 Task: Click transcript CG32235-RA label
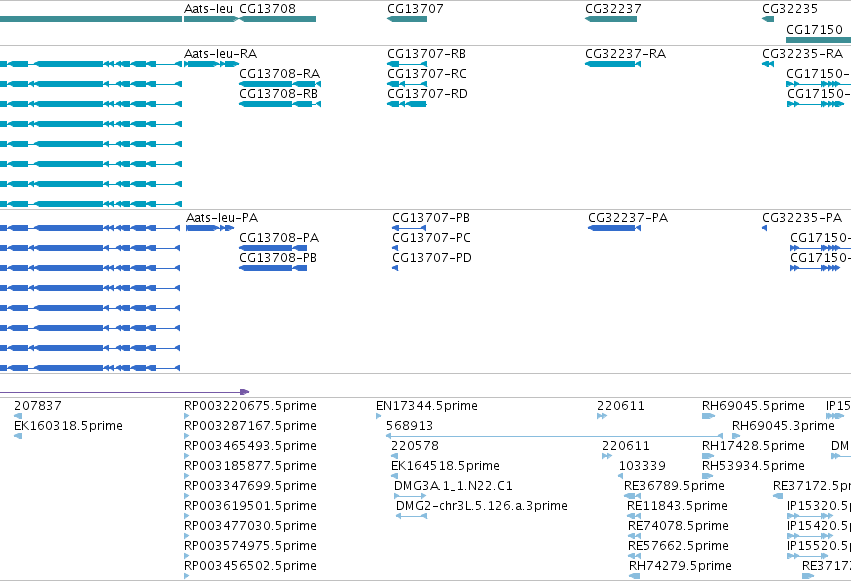[802, 54]
